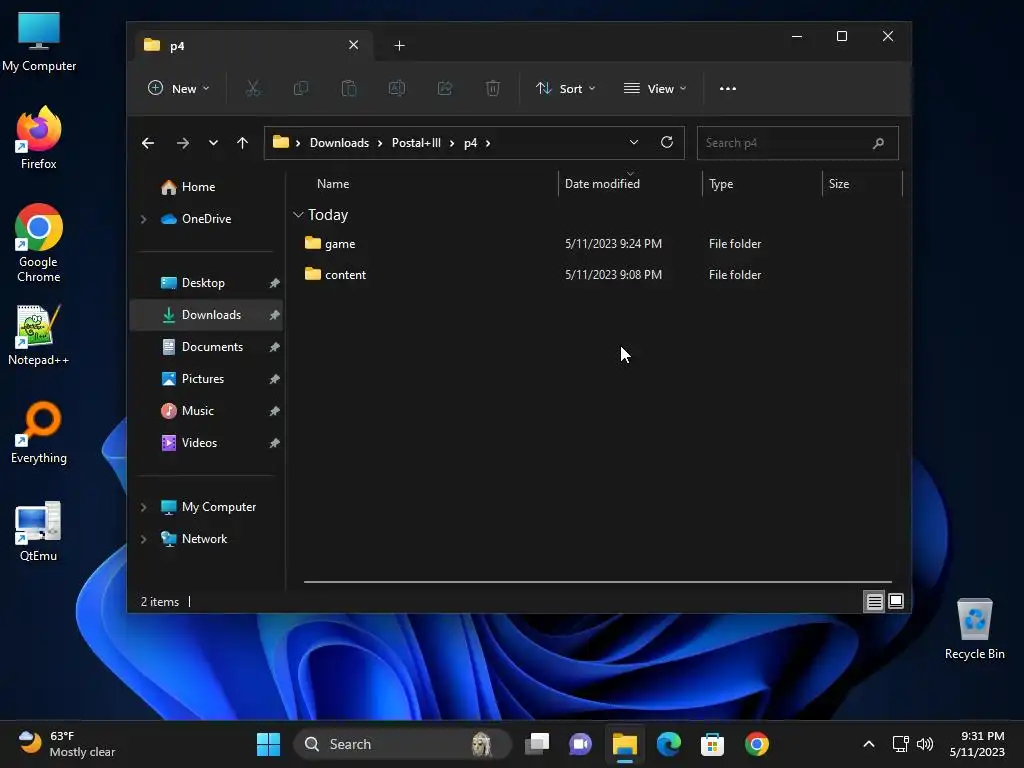The height and width of the screenshot is (768, 1024).
Task: Click the search magnifier icon in Search p4
Action: (878, 143)
